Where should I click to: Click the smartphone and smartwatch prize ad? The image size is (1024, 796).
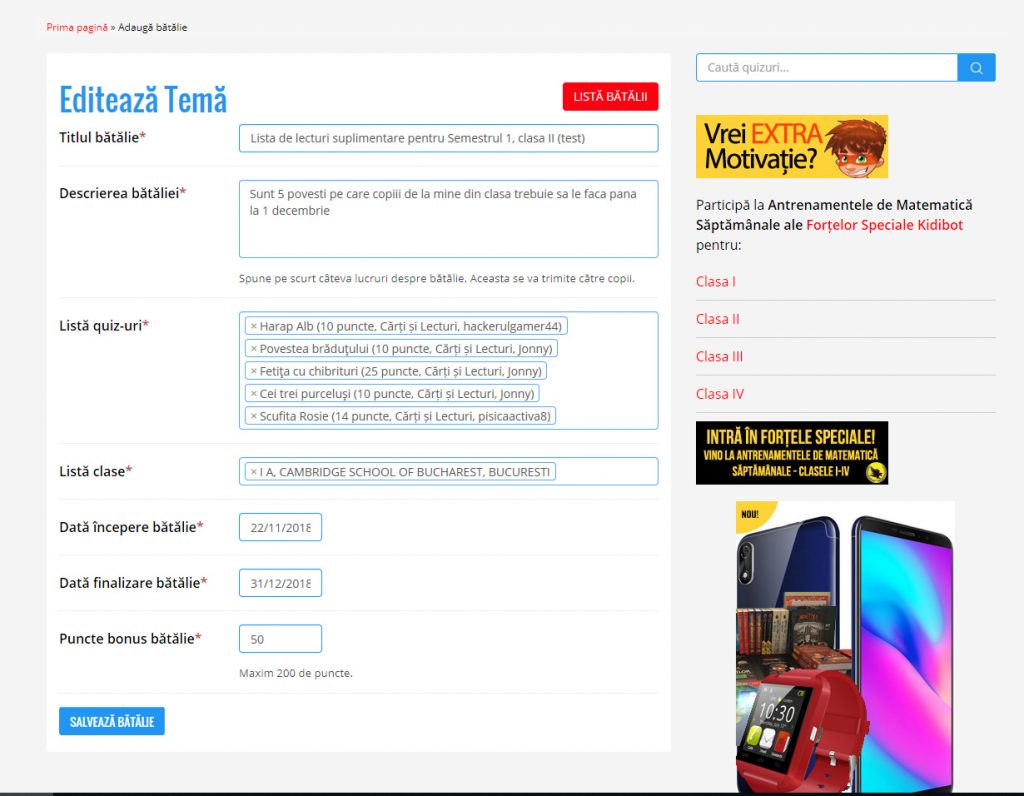[845, 645]
